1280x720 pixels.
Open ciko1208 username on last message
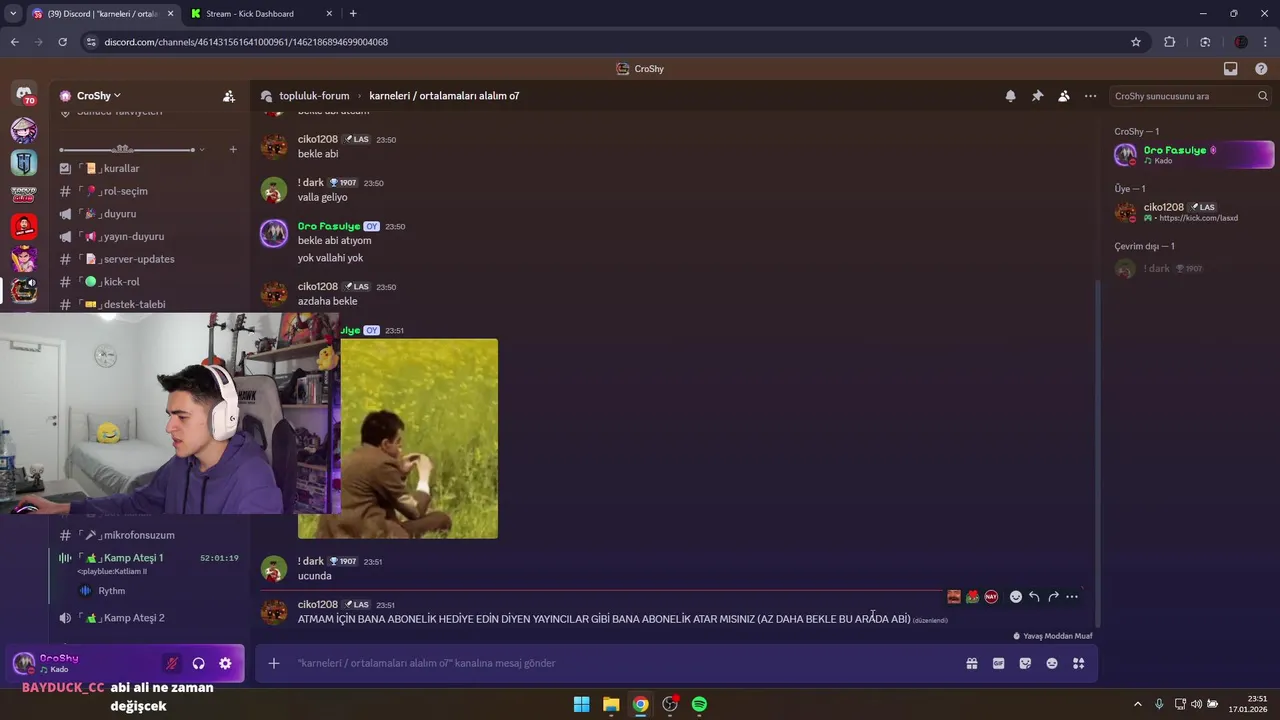coord(318,605)
